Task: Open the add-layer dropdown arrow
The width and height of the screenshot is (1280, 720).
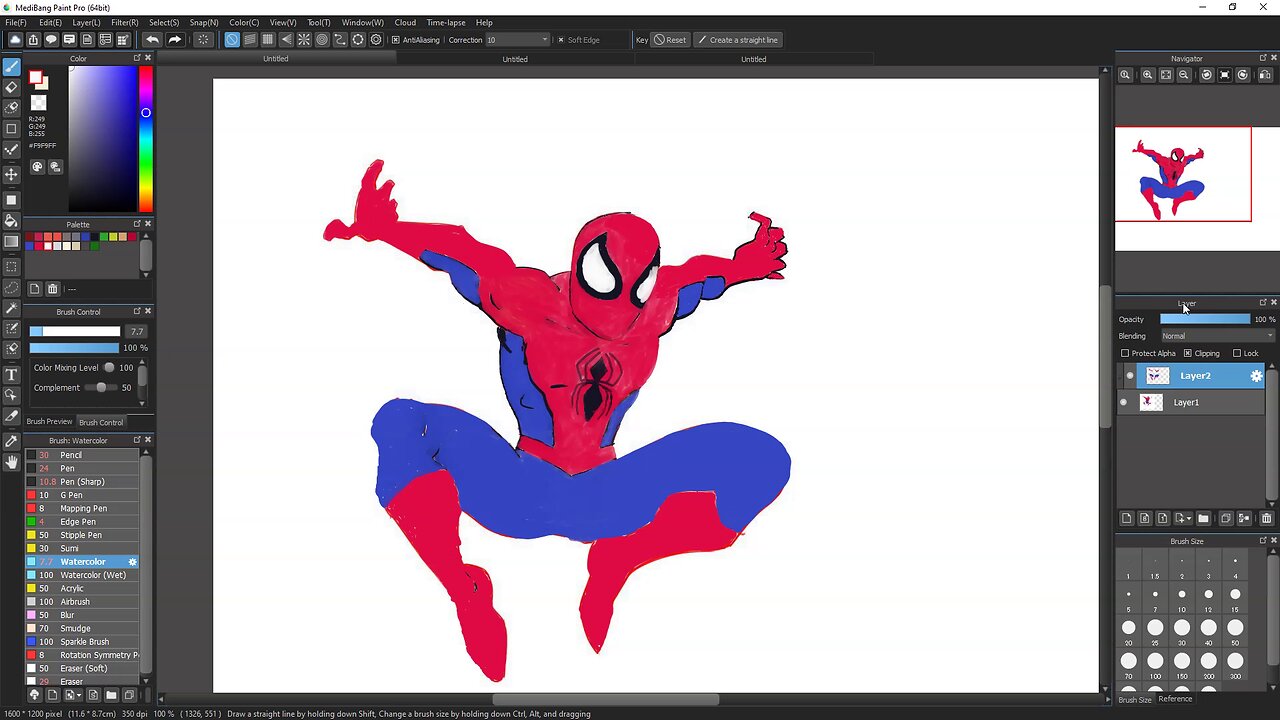Action: (x=1188, y=518)
